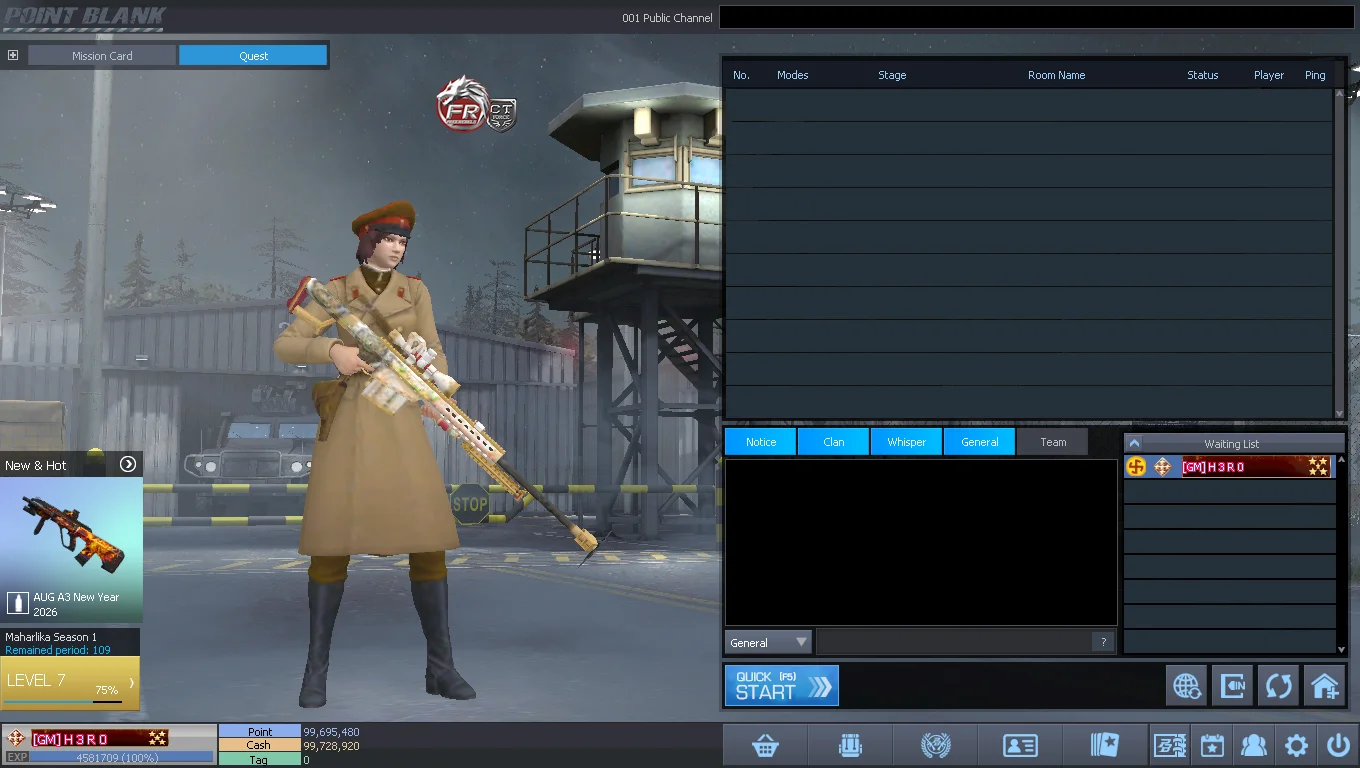Click the enter room IN icon
The width and height of the screenshot is (1360, 768).
point(1233,686)
